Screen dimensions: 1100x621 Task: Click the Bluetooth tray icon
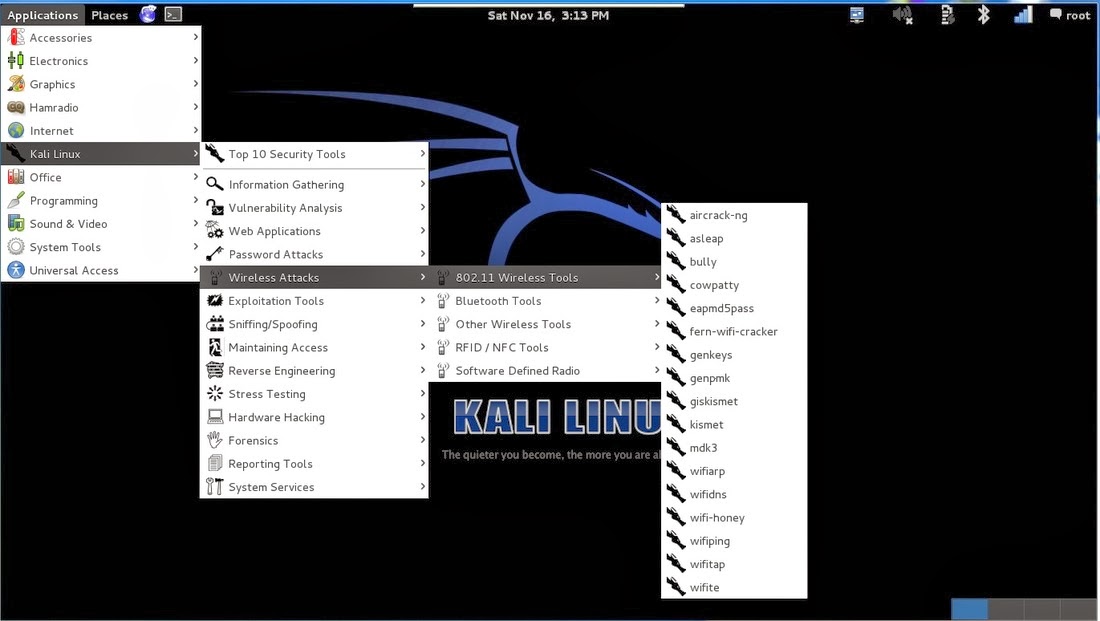984,14
